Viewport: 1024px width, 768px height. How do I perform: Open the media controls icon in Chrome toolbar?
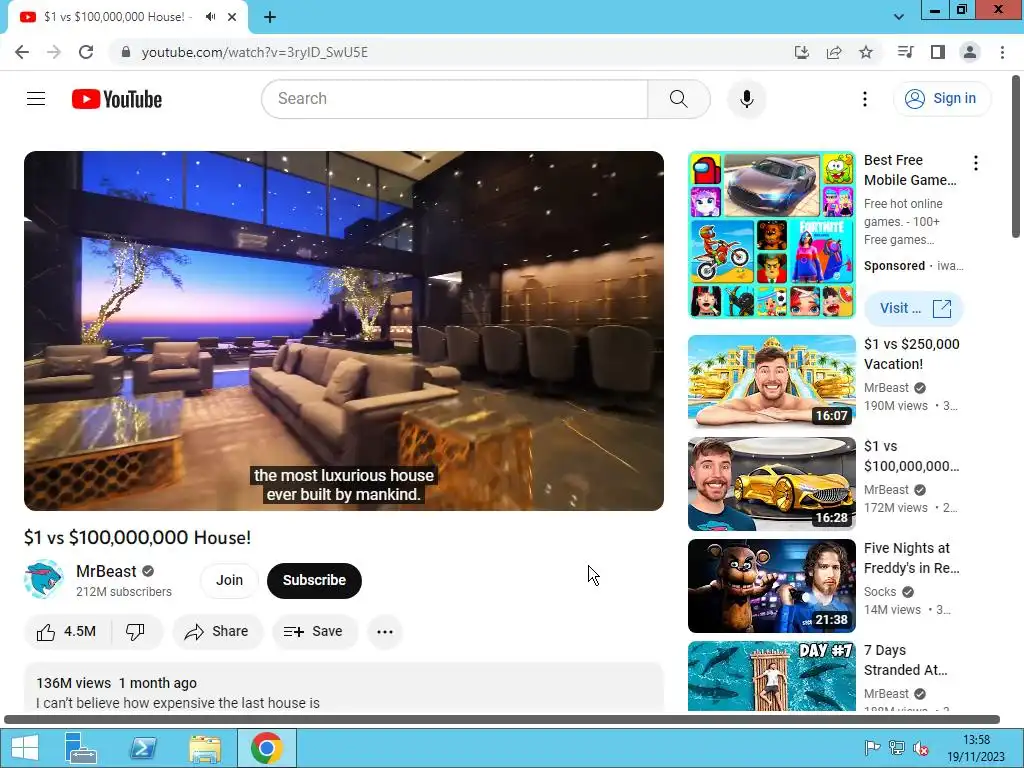point(905,52)
